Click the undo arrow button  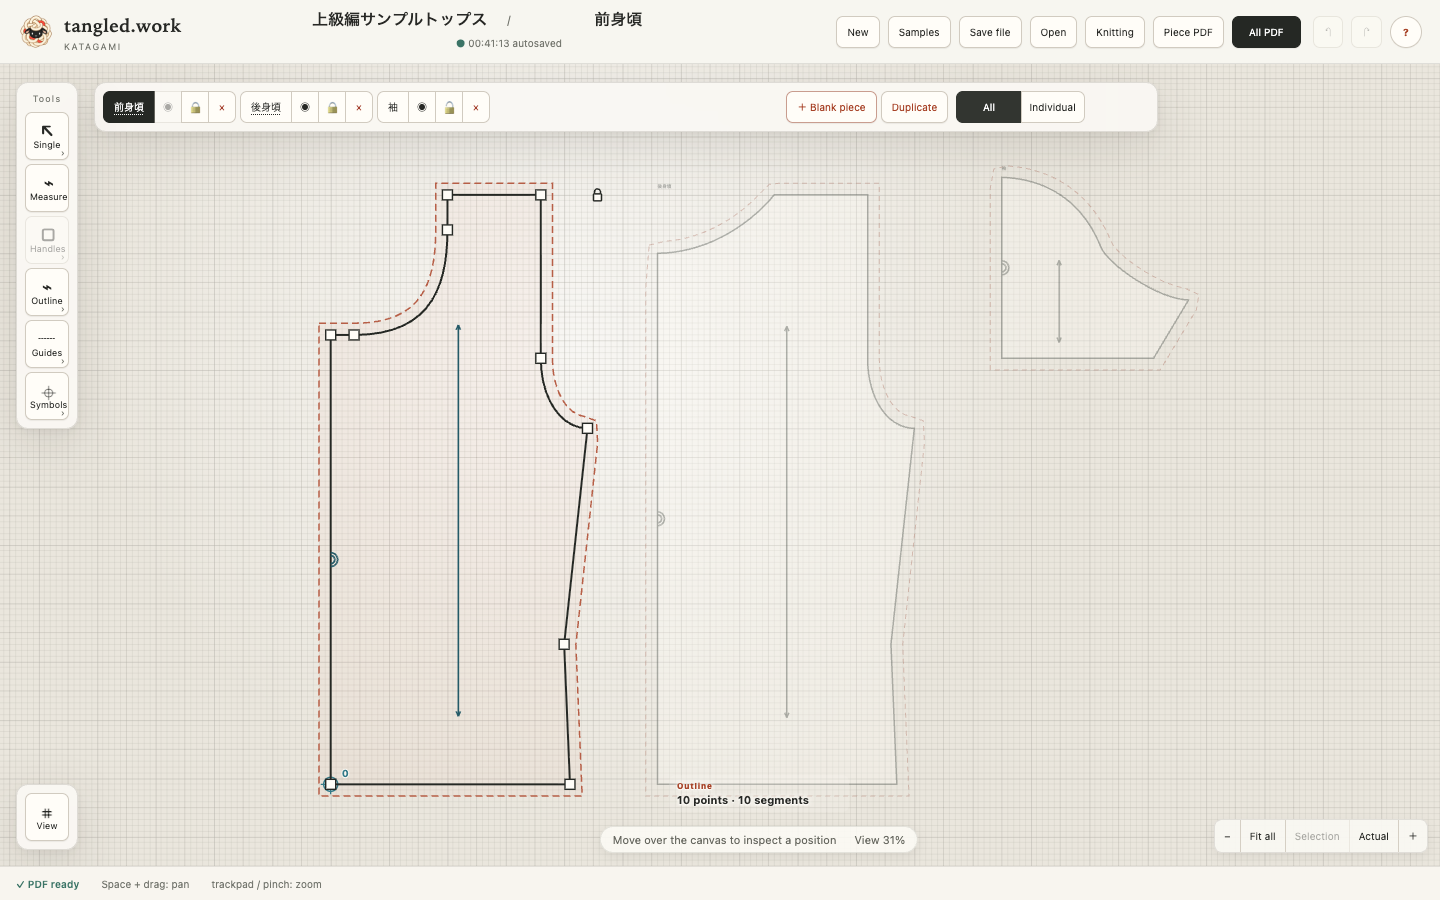(1328, 32)
